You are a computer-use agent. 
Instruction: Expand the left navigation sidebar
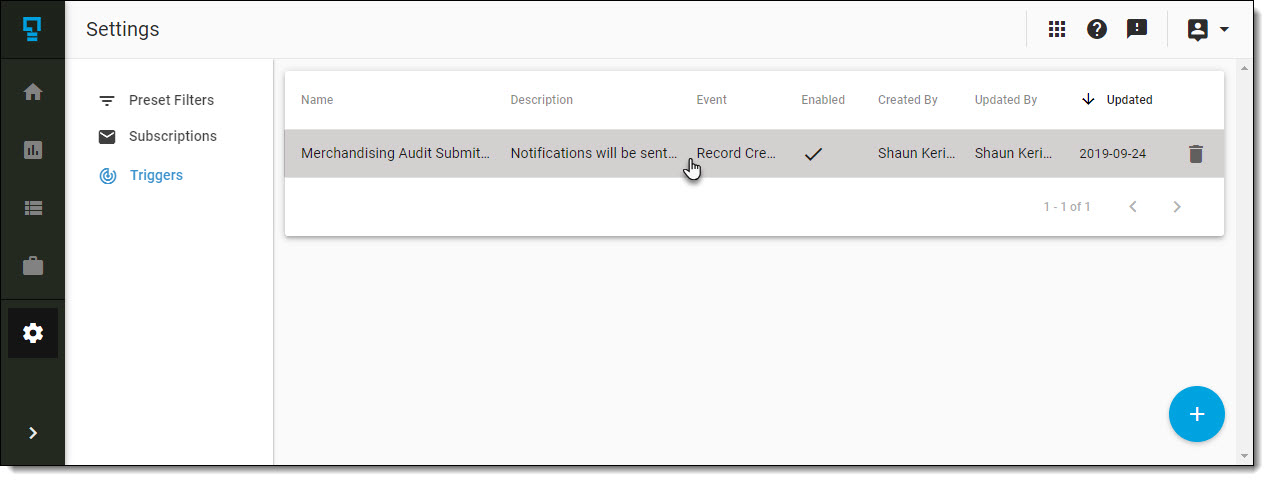point(33,433)
